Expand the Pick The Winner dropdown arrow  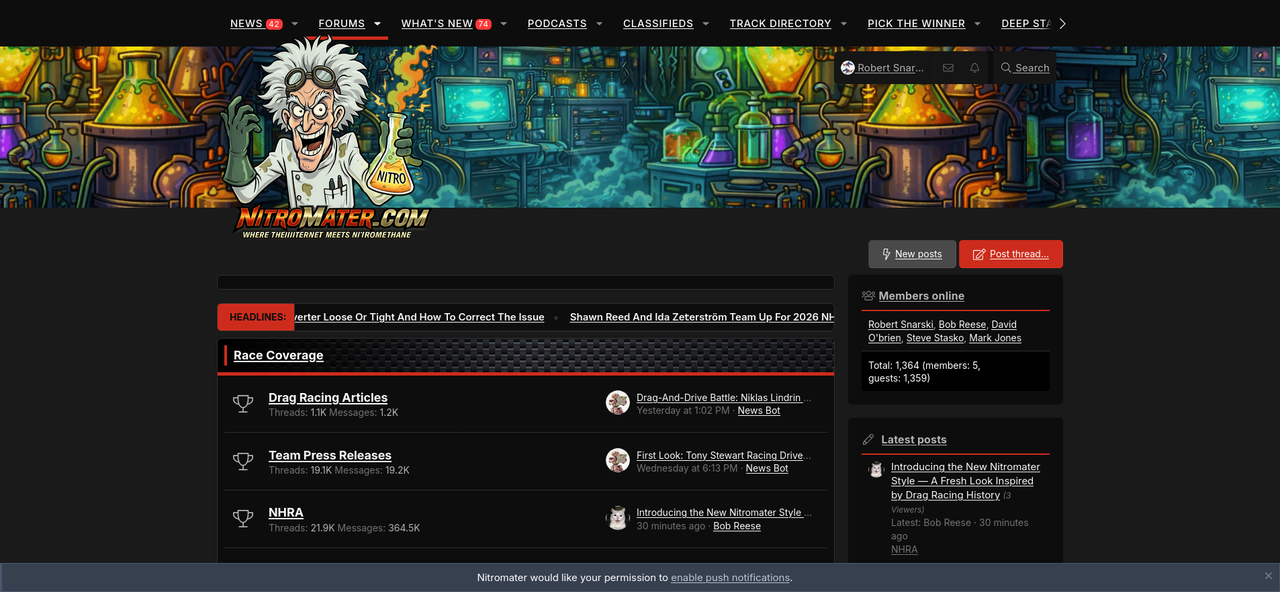tap(978, 24)
